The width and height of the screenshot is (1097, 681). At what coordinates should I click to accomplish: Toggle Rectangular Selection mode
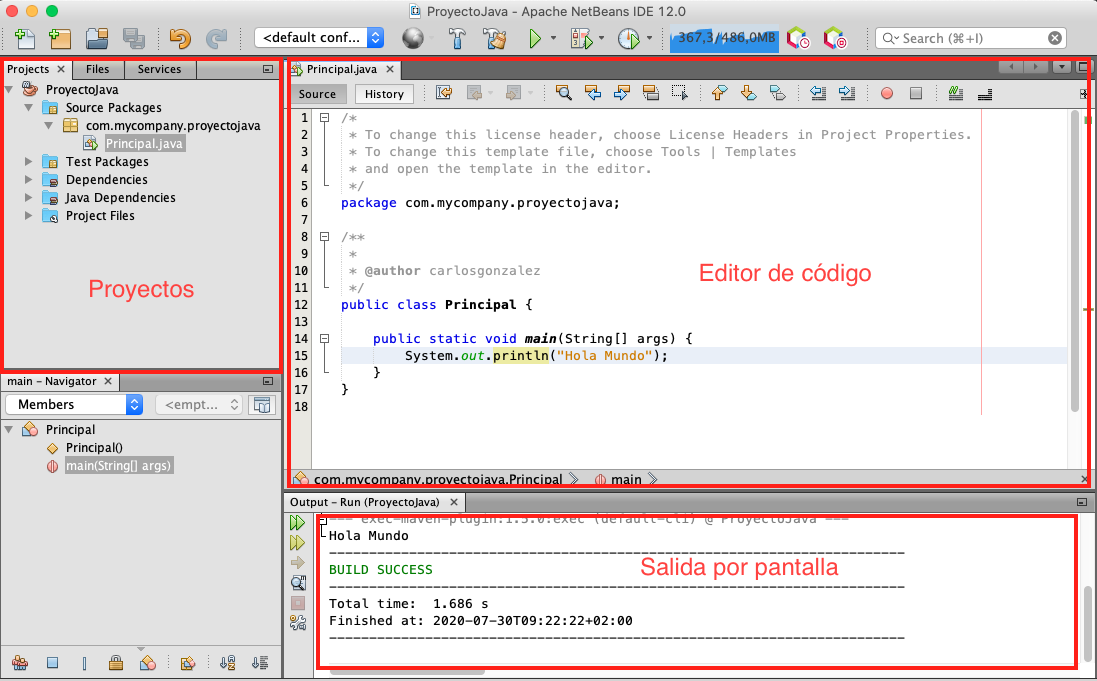coord(679,93)
